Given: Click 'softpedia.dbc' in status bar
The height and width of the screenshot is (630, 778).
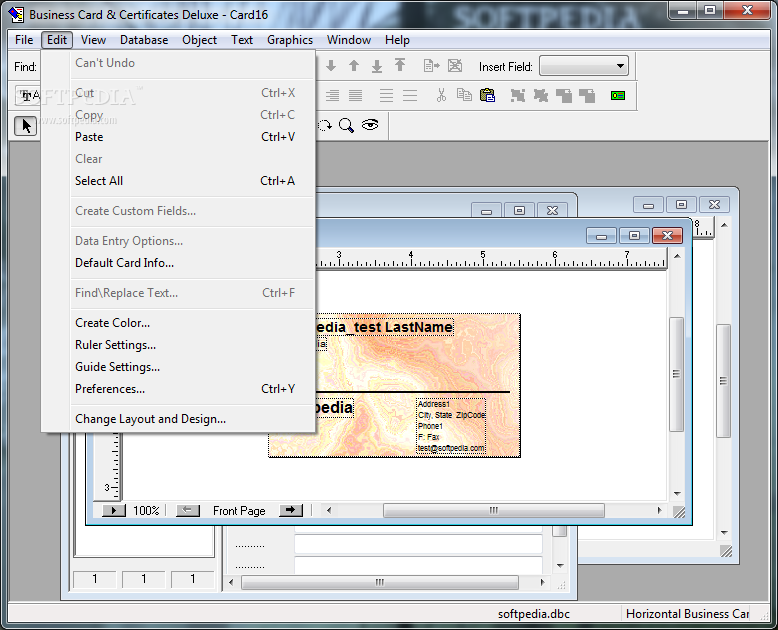Looking at the screenshot, I should coord(534,614).
